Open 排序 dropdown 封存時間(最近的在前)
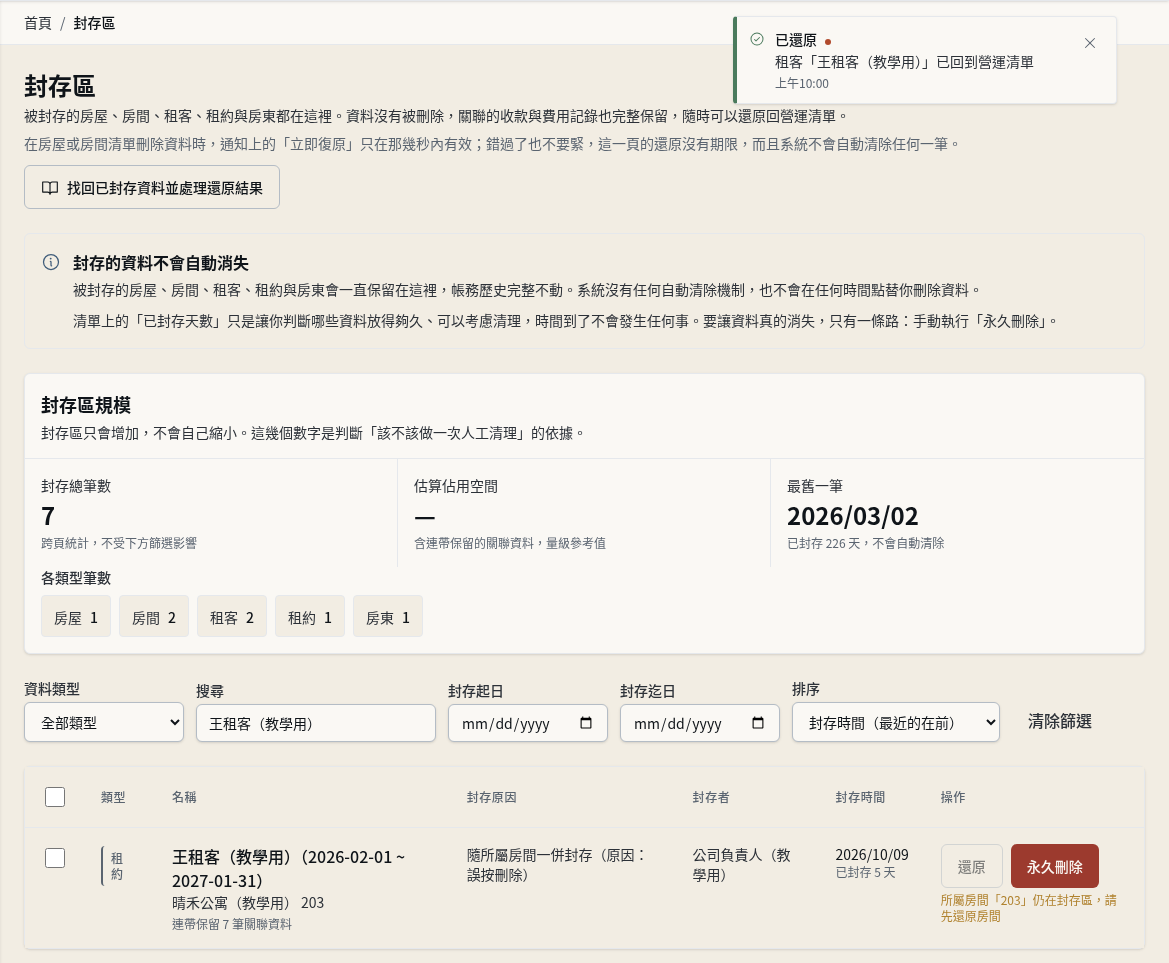Image resolution: width=1169 pixels, height=963 pixels. pyautogui.click(x=895, y=722)
